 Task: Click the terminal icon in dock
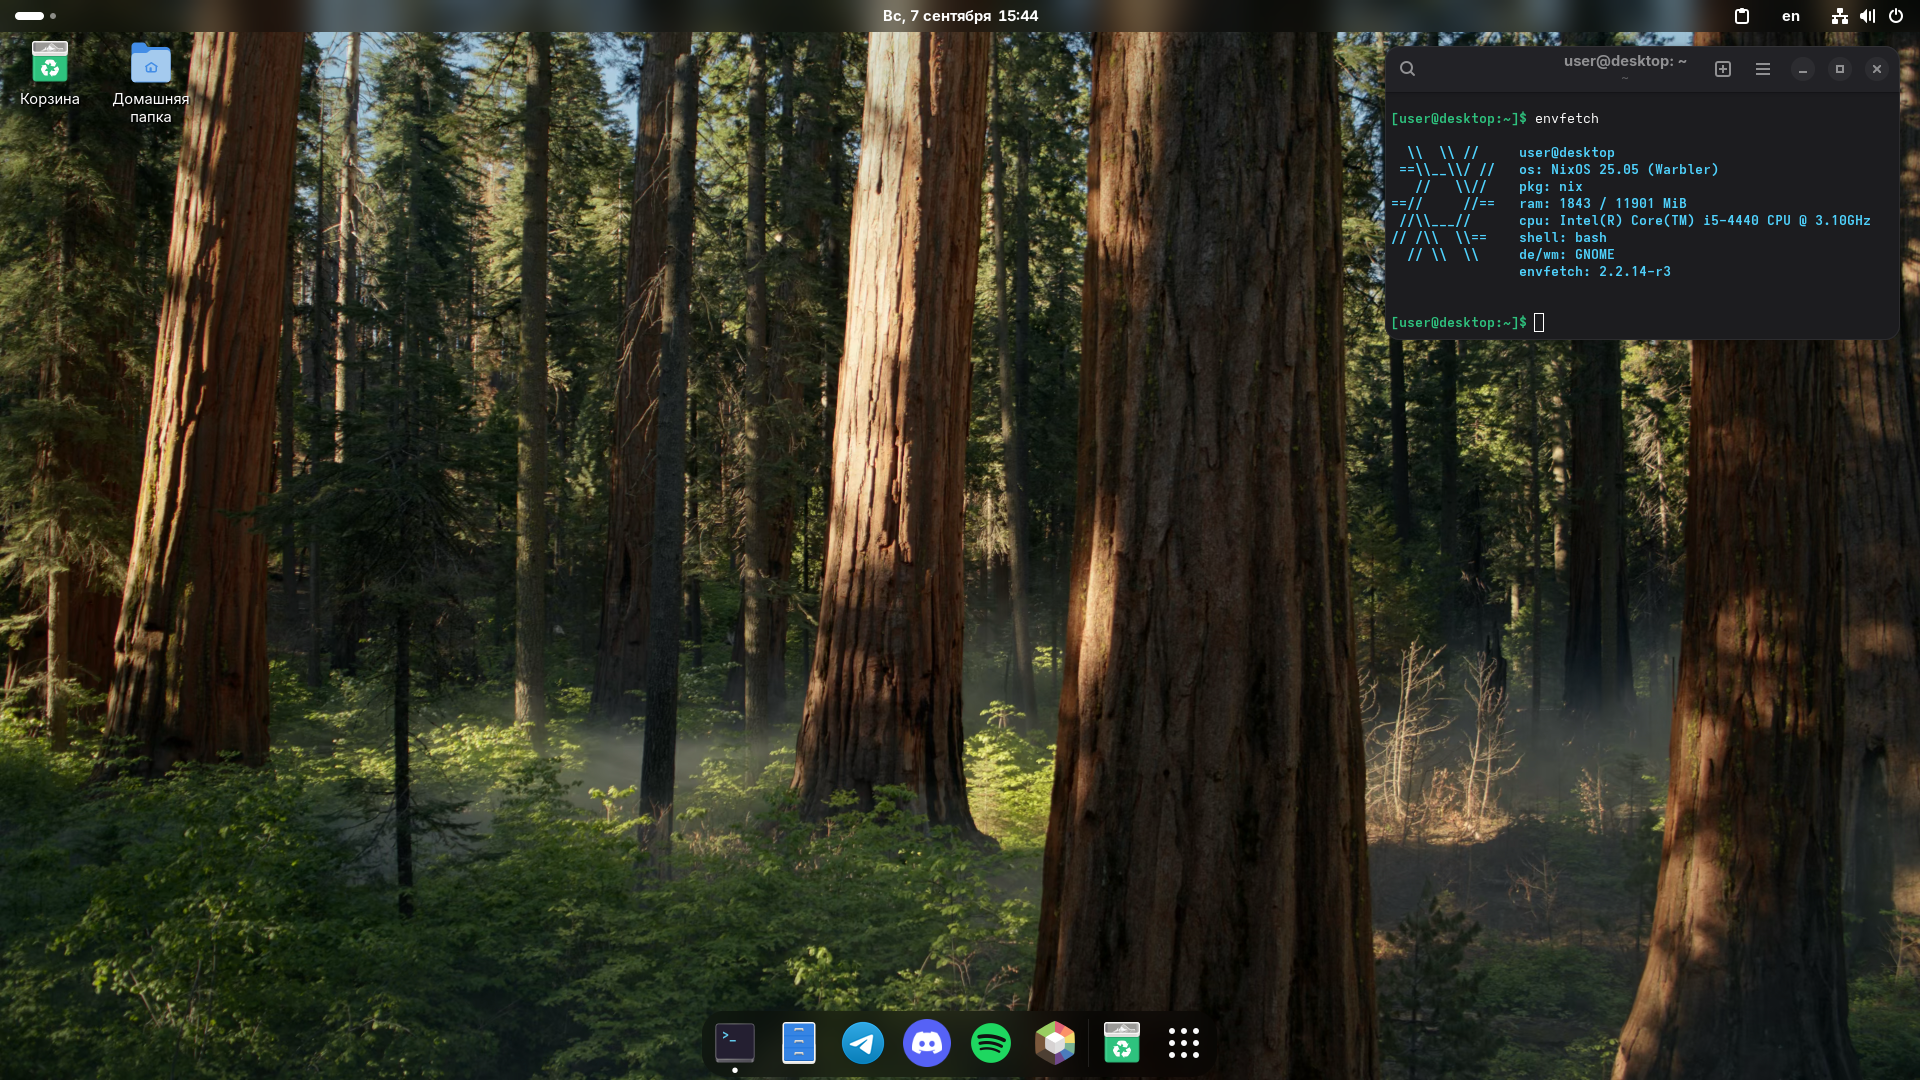(x=734, y=1043)
